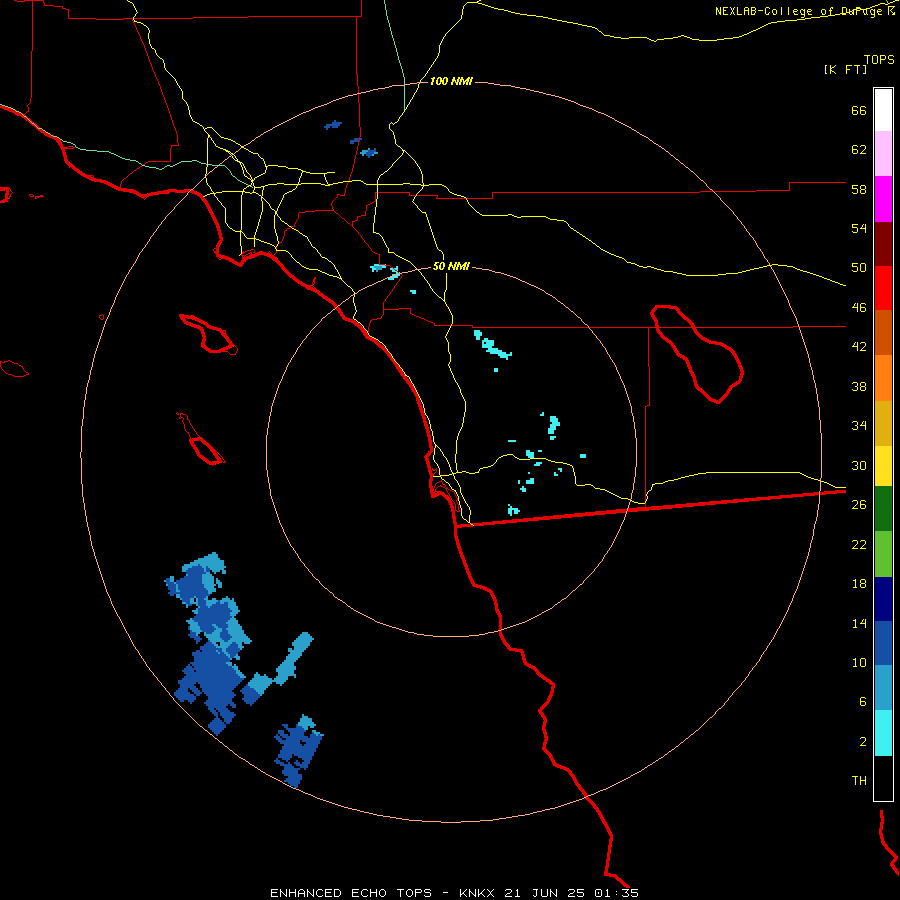Image resolution: width=900 pixels, height=900 pixels.
Task: Click the legend value "58"
Action: coord(859,189)
